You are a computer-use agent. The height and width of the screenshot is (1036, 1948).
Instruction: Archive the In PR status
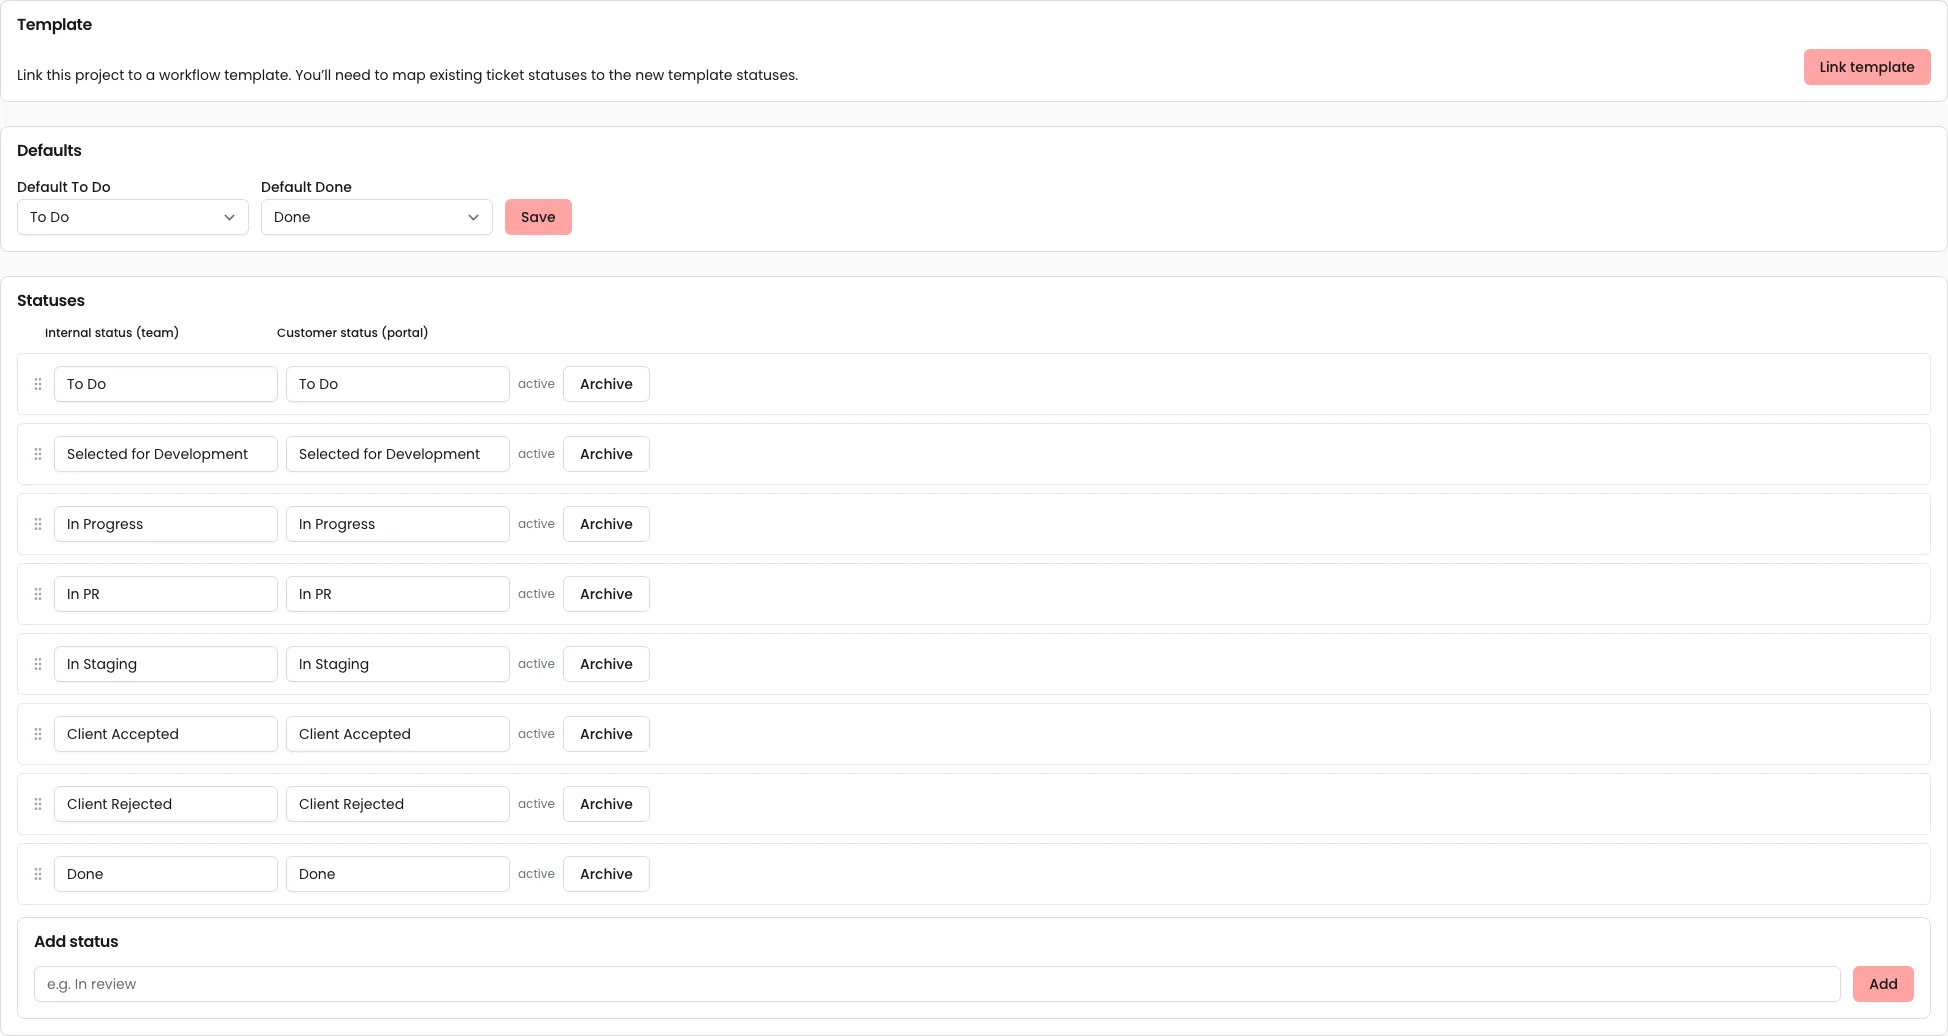(x=605, y=593)
